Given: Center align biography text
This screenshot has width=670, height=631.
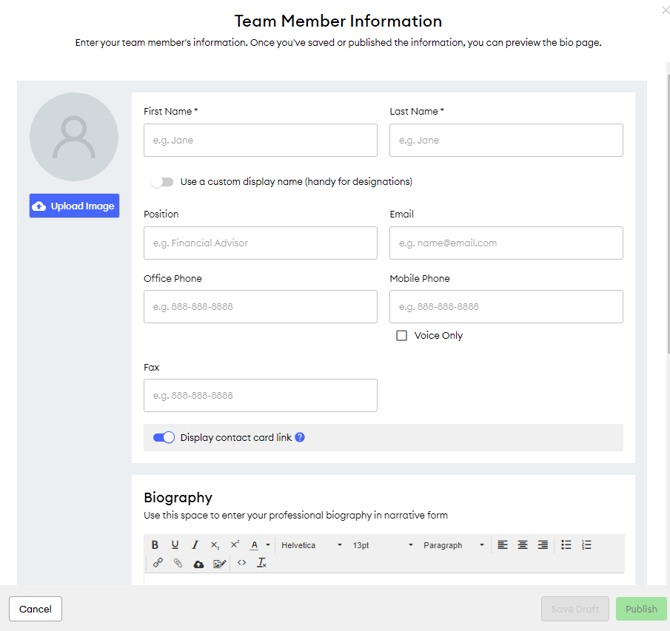Looking at the screenshot, I should point(523,545).
